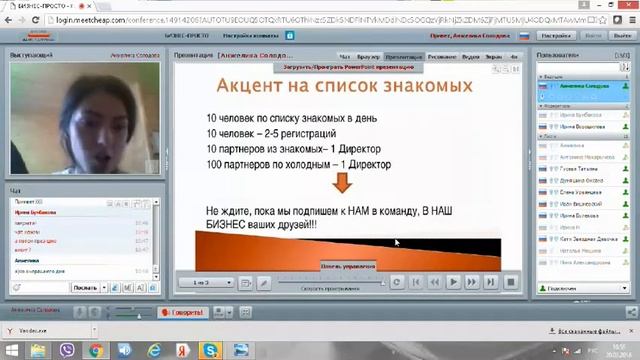Viewport: 640px width, 360px height.
Task: Click the Play button in presentation controls
Action: pos(453,282)
